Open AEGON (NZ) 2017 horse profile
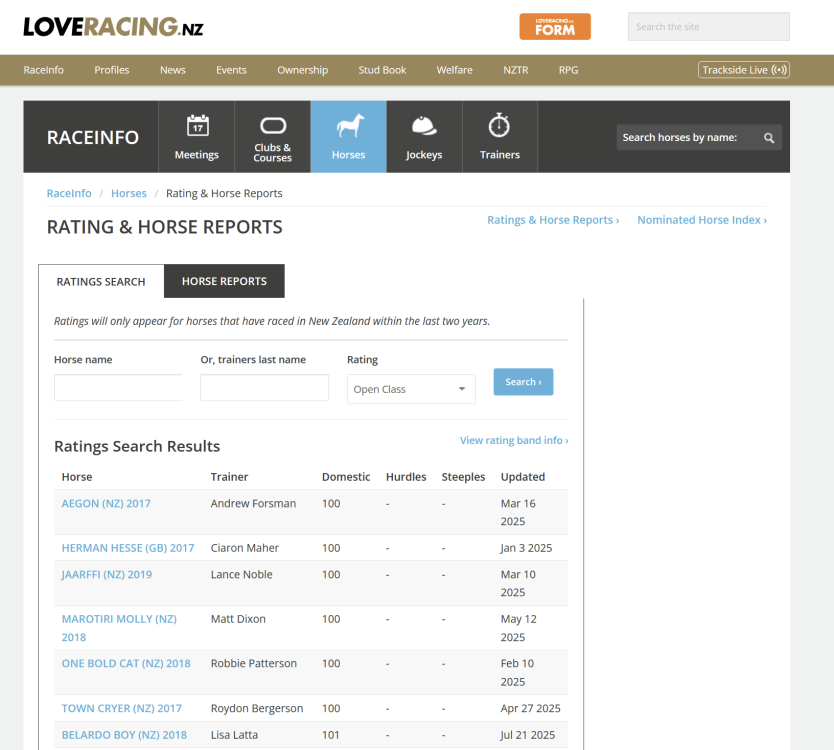This screenshot has height=750, width=834. [x=106, y=503]
